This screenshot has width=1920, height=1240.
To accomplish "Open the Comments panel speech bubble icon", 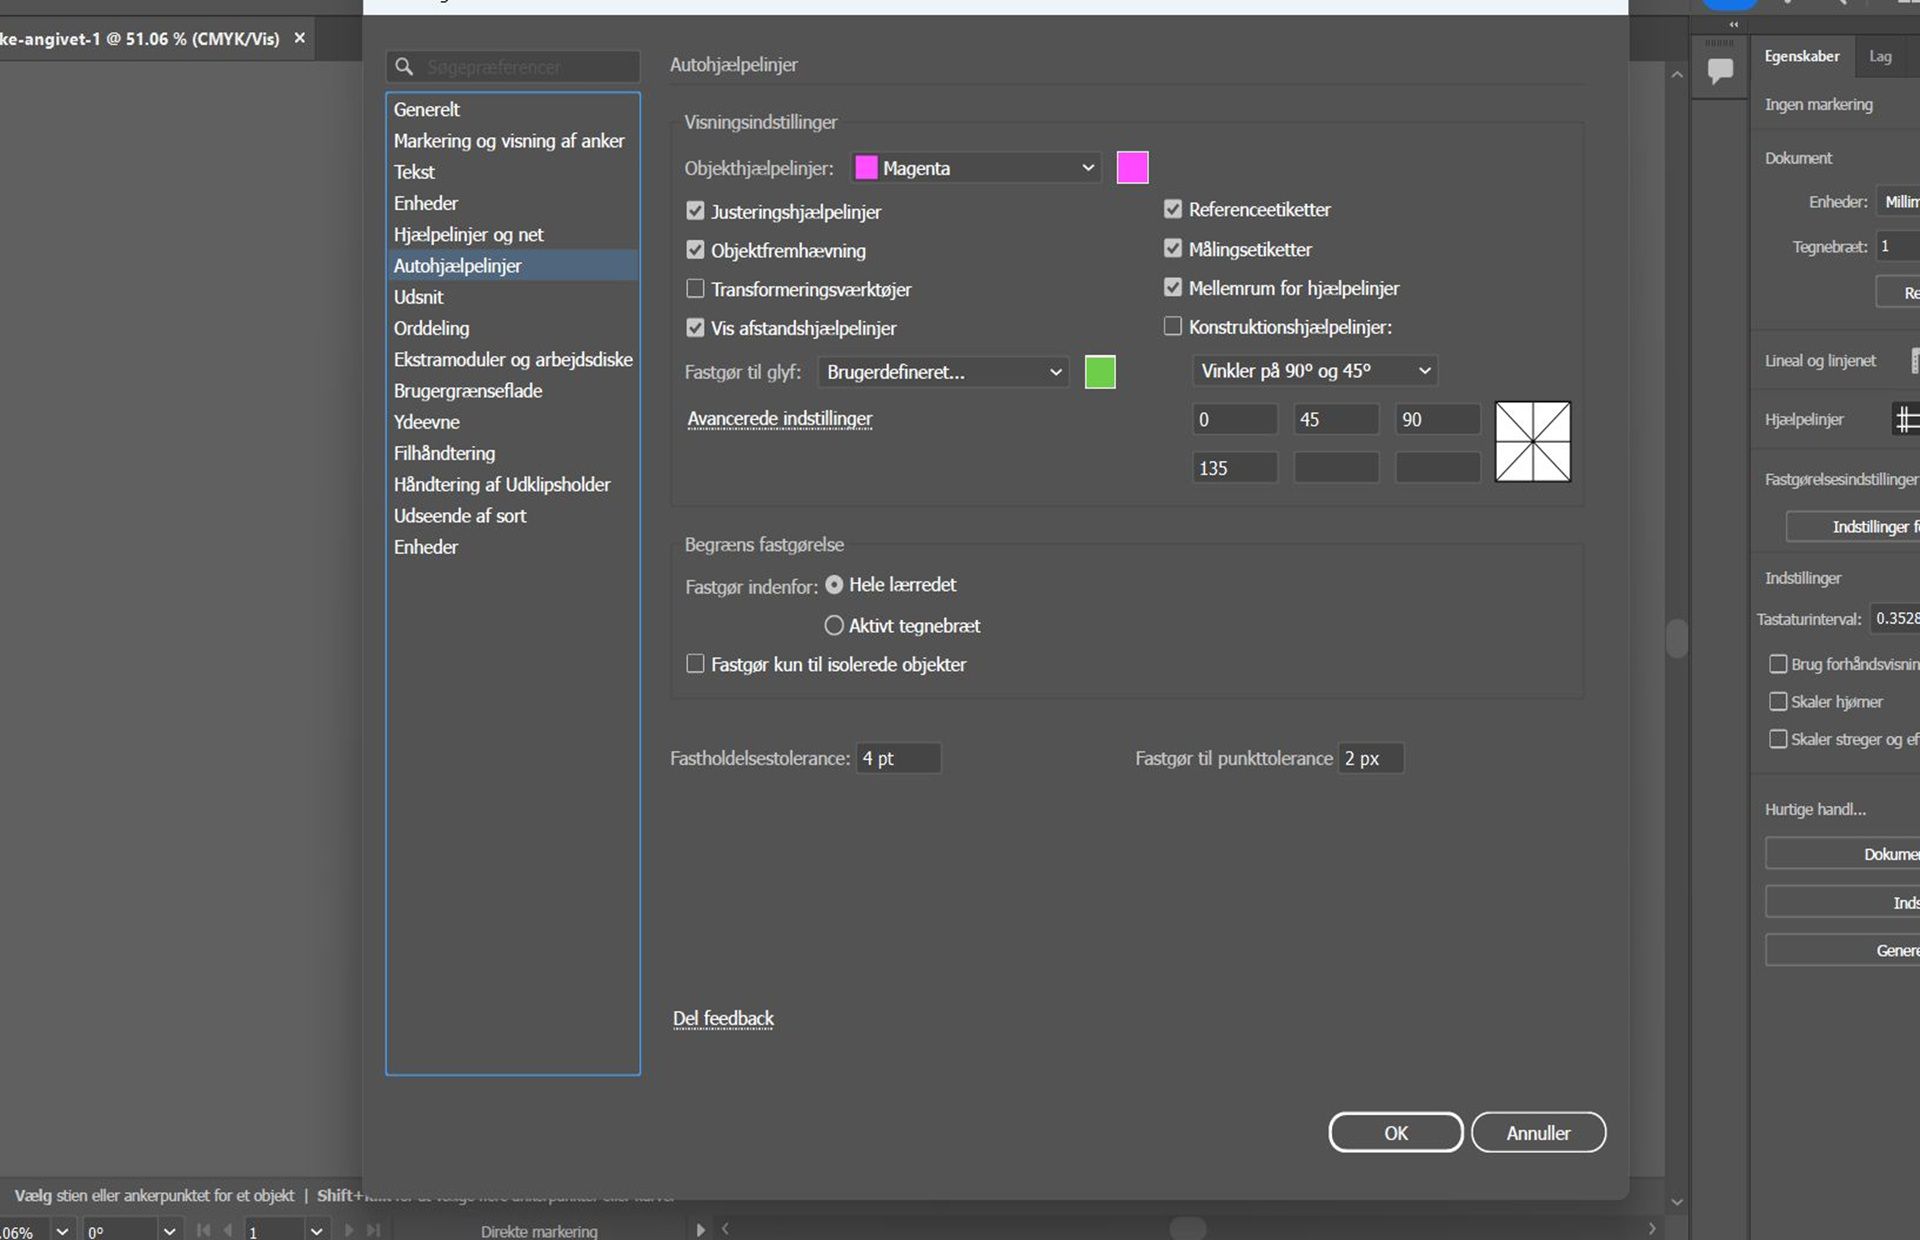I will (x=1720, y=71).
